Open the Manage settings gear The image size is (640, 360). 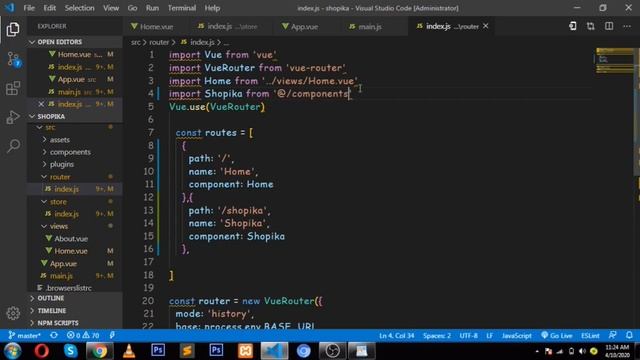13,313
